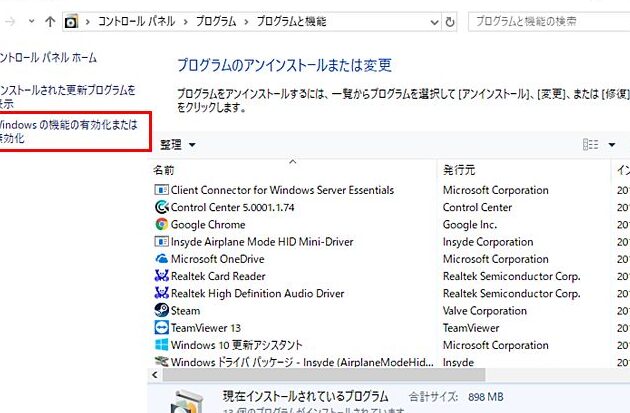
Task: Click the Google Chrome icon in list
Action: (x=162, y=225)
